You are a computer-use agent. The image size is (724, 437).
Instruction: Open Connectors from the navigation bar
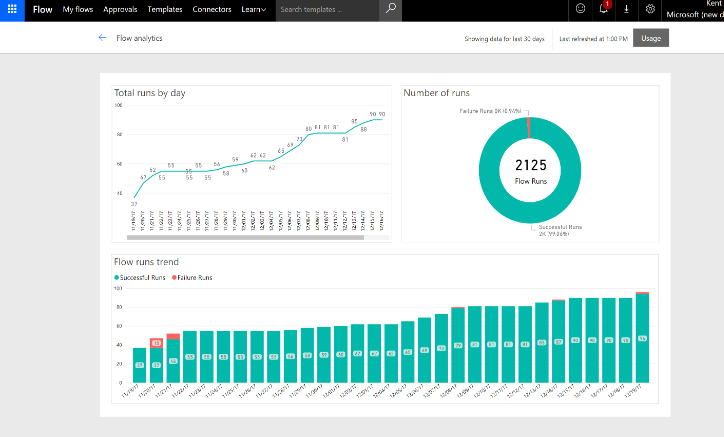click(212, 9)
